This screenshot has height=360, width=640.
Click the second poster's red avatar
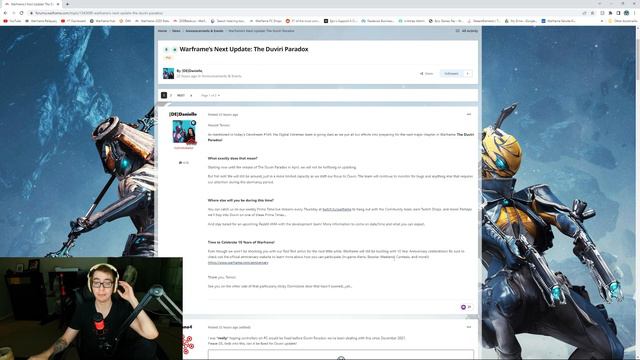coord(188,344)
